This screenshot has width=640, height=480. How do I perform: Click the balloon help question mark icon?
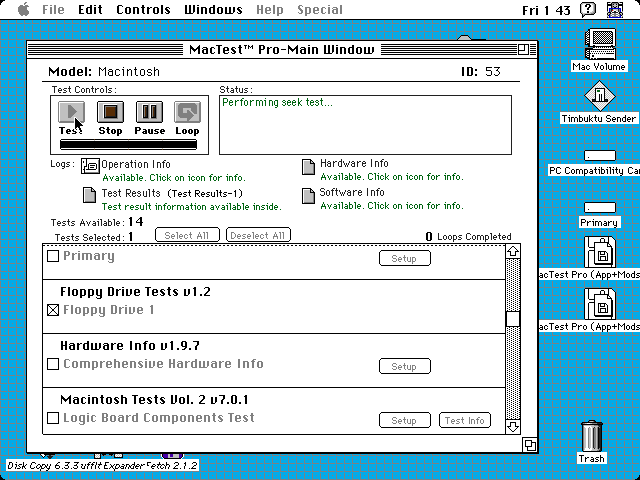pos(588,9)
